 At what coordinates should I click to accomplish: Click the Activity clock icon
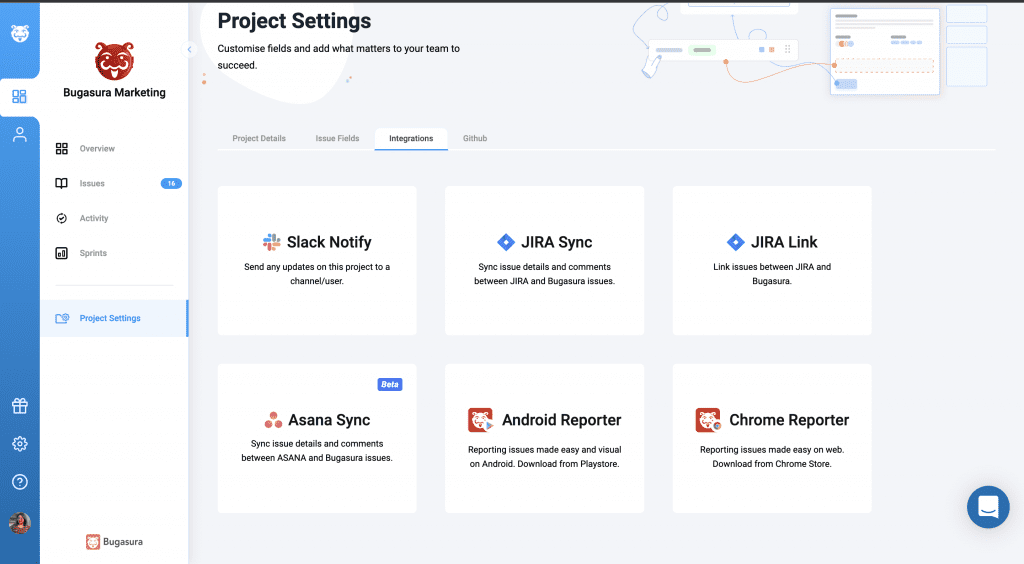pyautogui.click(x=61, y=218)
